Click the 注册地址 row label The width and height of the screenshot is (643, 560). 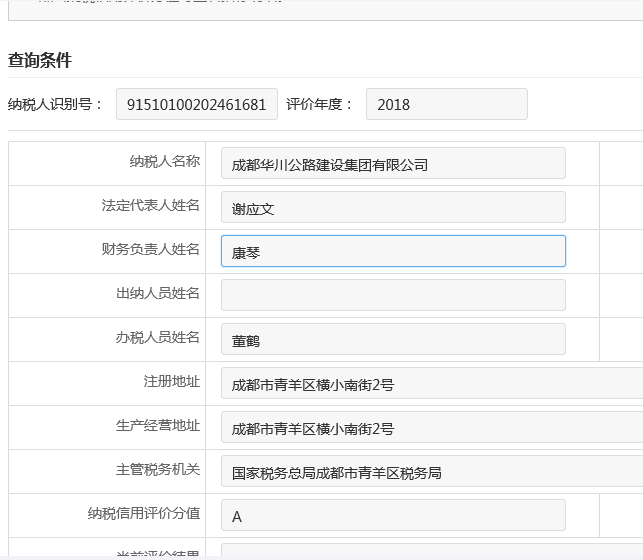tap(171, 381)
